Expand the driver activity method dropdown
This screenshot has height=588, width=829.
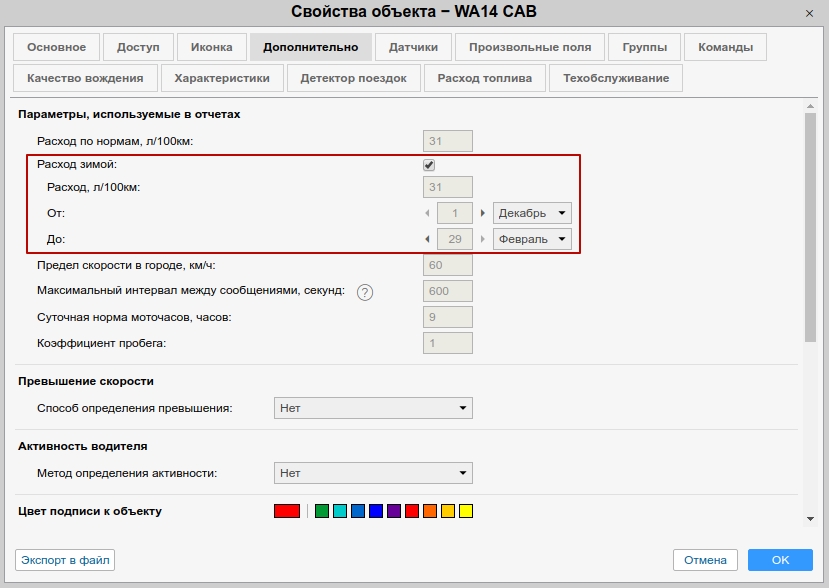click(x=373, y=473)
